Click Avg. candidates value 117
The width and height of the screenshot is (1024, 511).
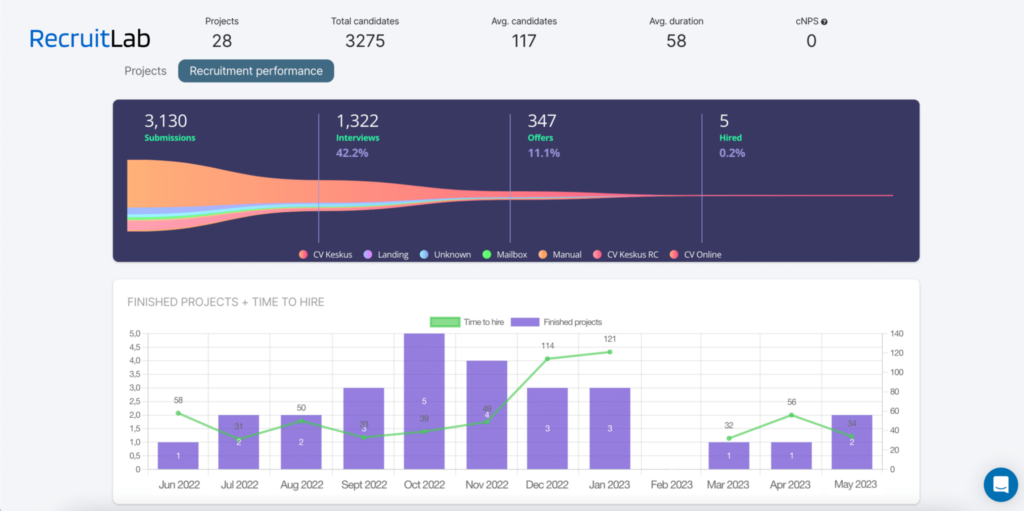pyautogui.click(x=524, y=41)
